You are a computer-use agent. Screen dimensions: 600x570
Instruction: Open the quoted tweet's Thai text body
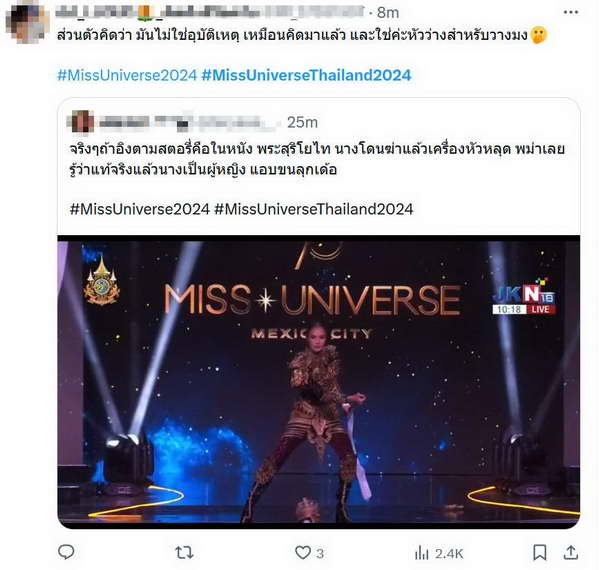317,159
